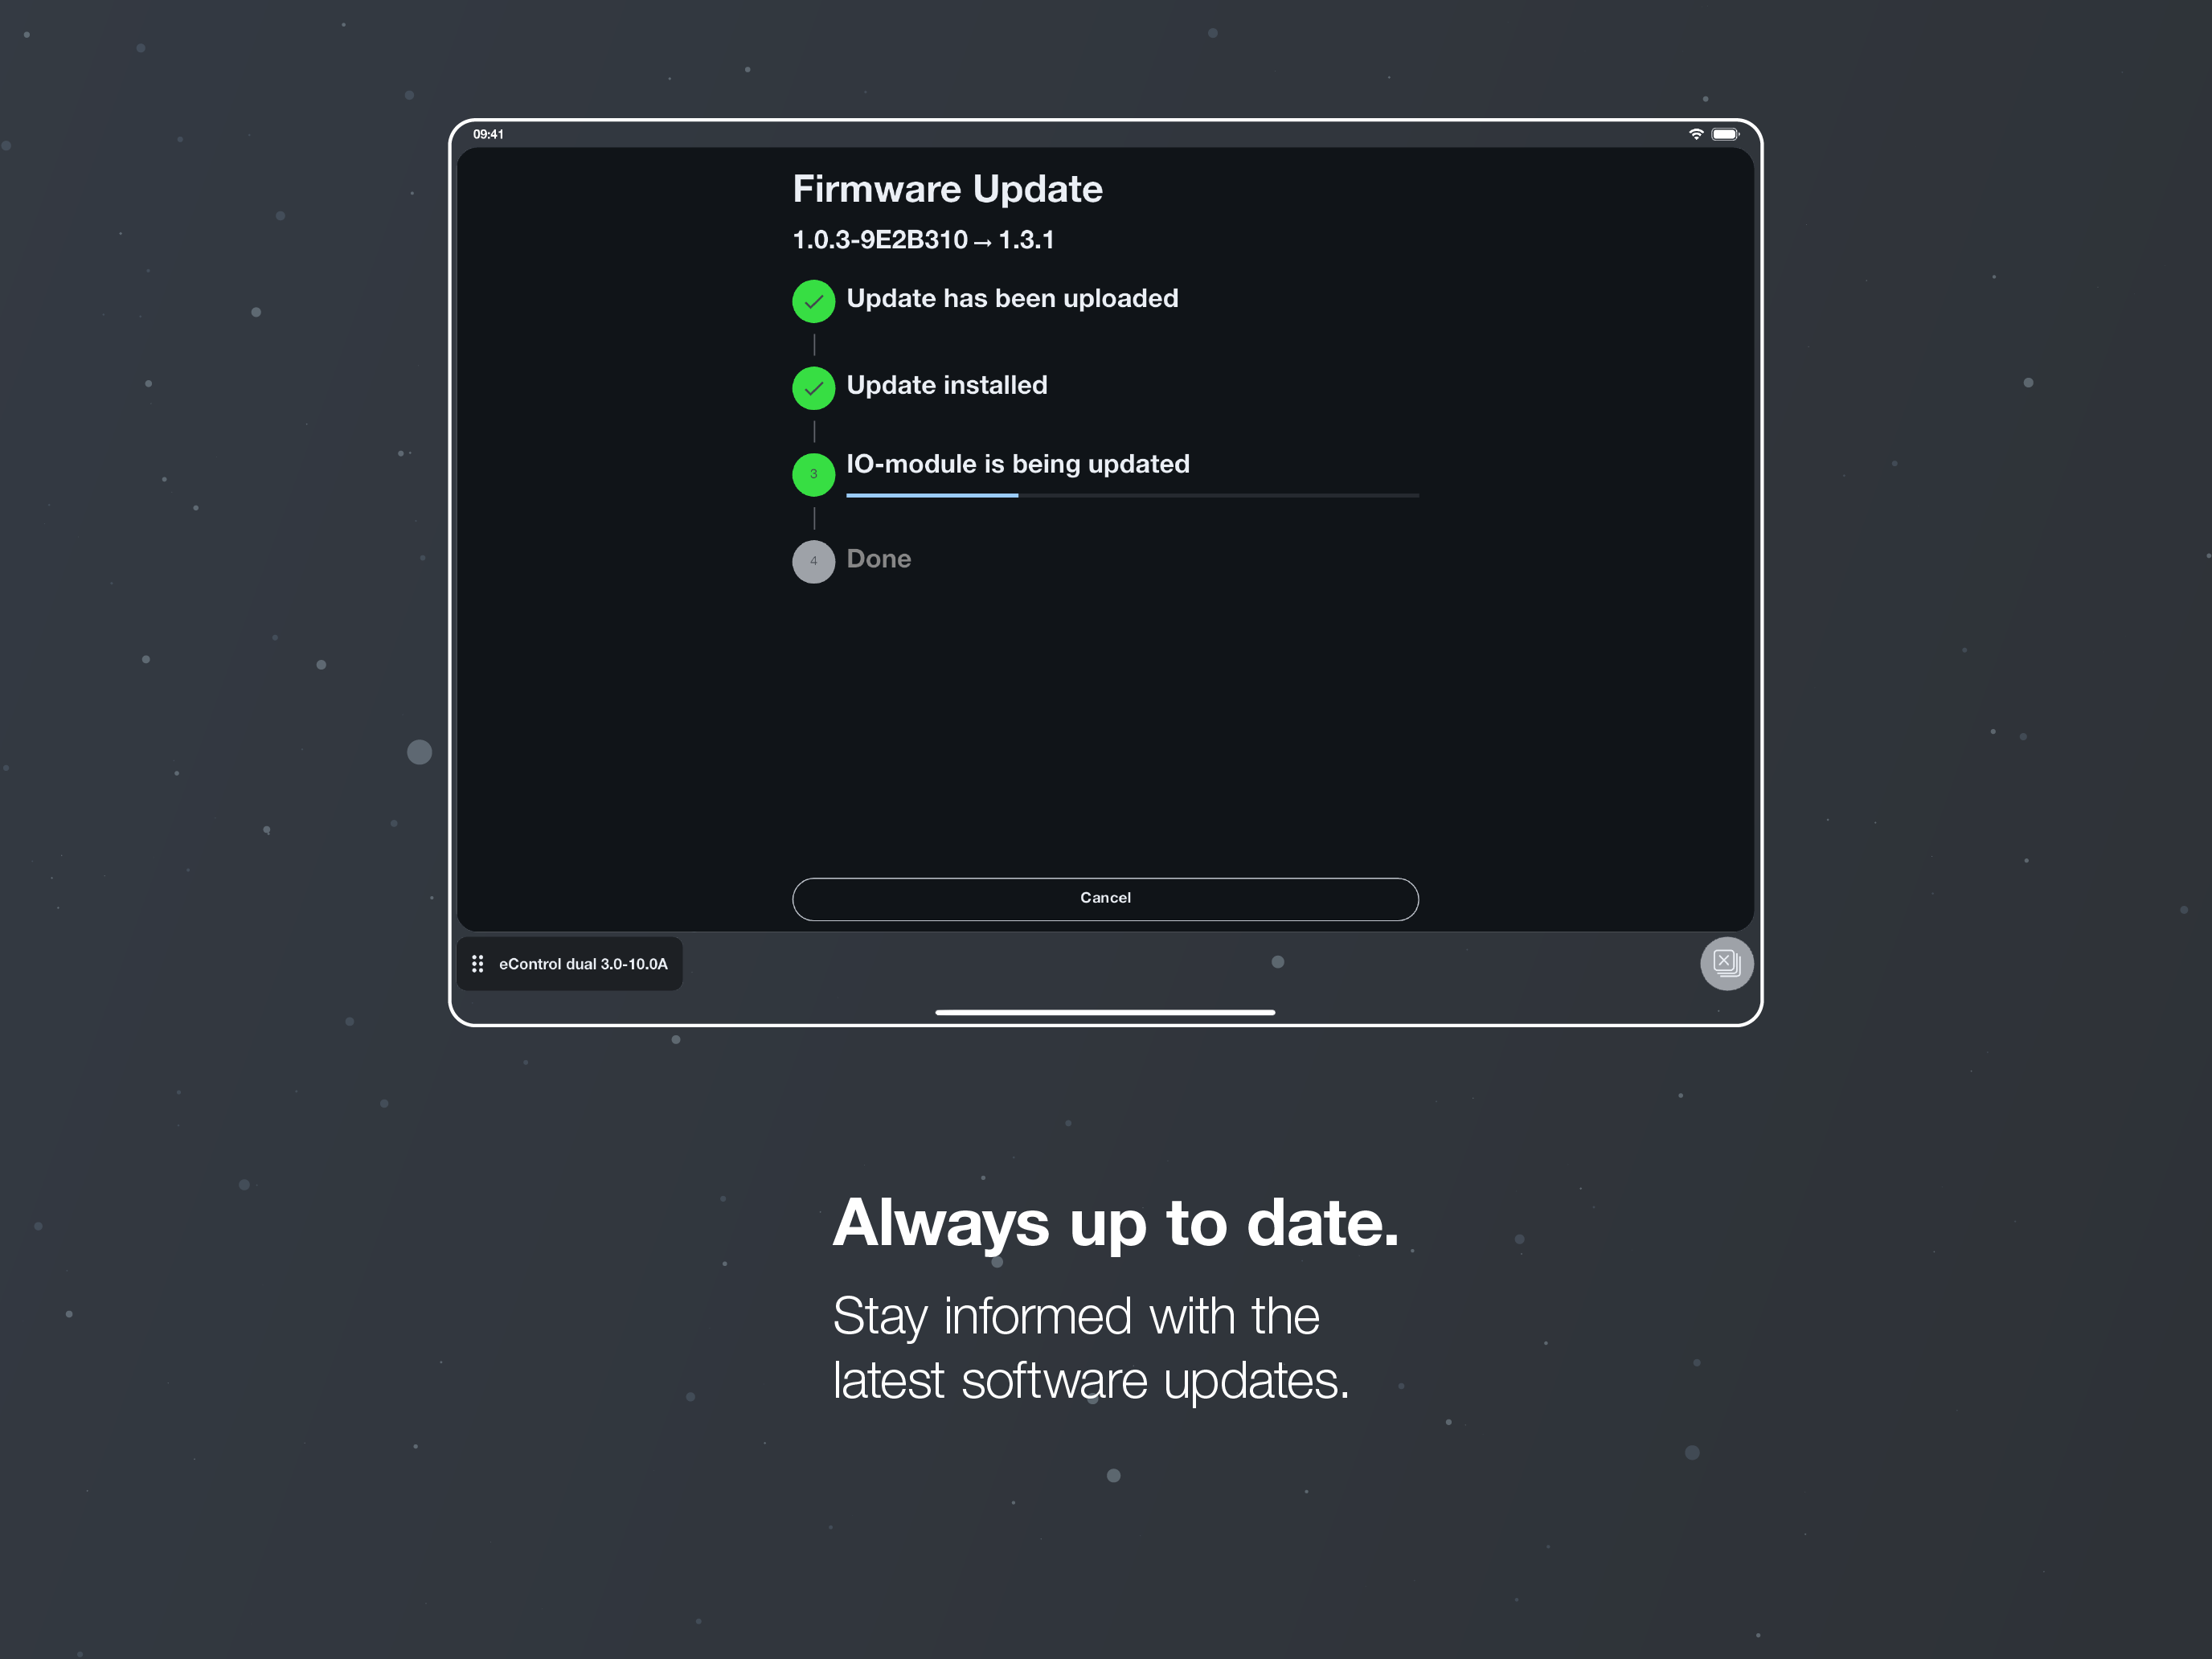Click the version text 1.0.3-9E2B310 → 1.3.1

(x=923, y=240)
